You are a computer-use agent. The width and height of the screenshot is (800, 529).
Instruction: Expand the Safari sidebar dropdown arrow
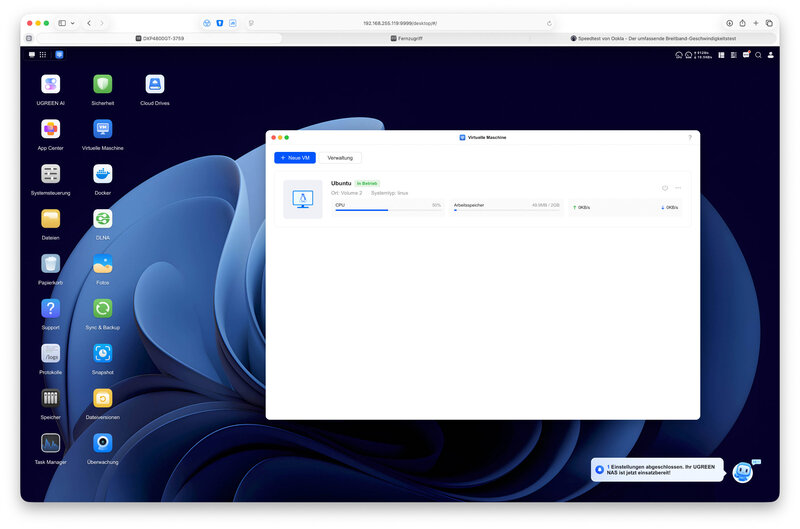pos(72,23)
